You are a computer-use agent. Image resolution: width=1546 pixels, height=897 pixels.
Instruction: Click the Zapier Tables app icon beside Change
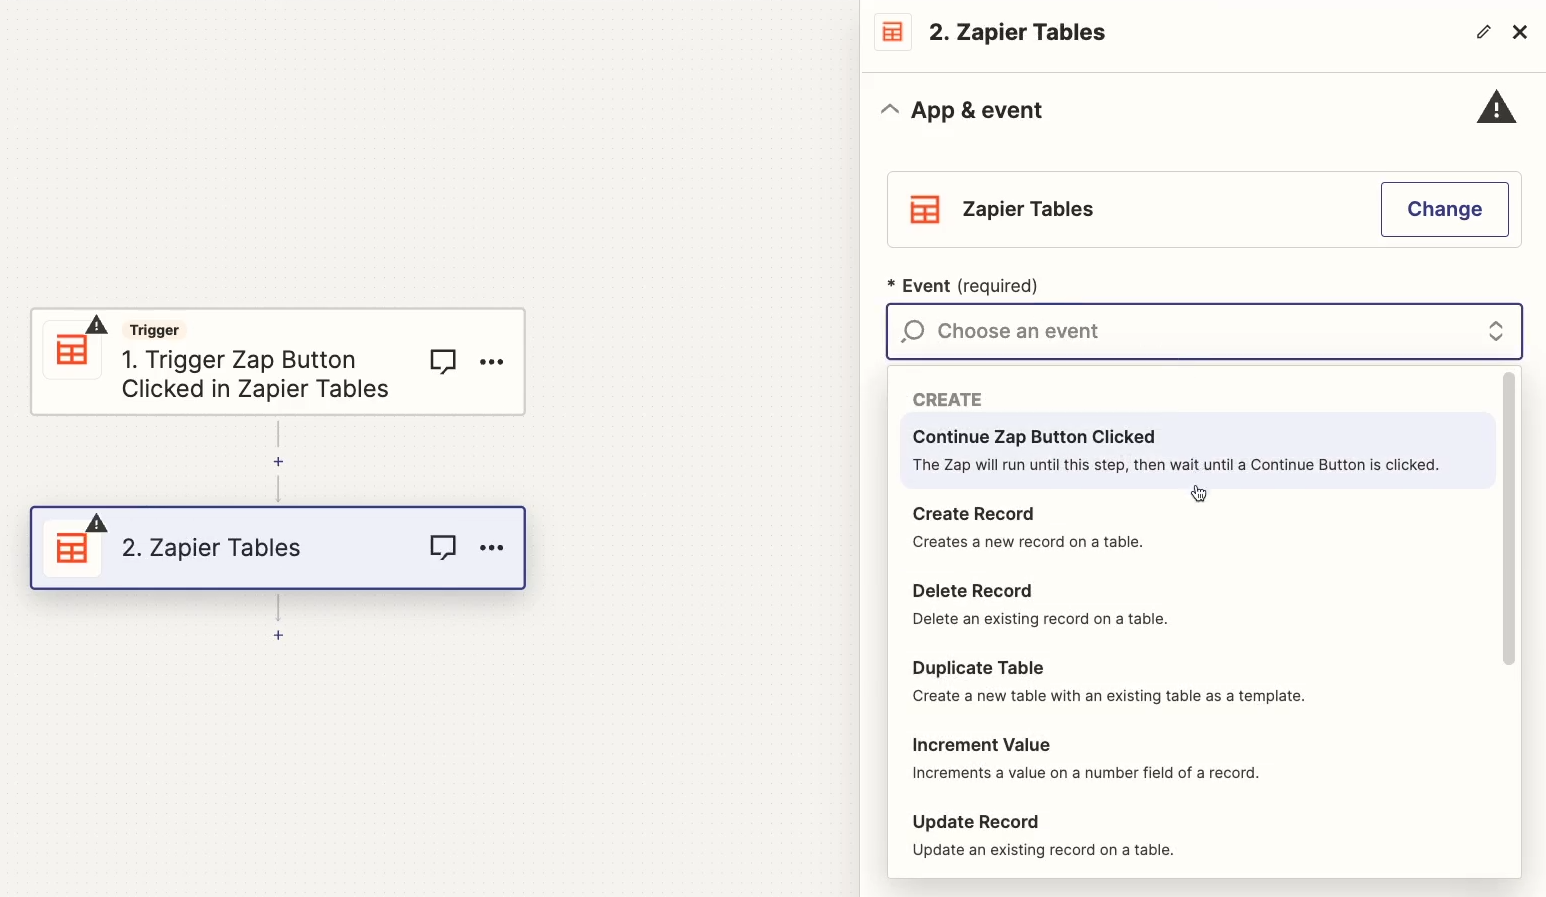[x=925, y=210]
